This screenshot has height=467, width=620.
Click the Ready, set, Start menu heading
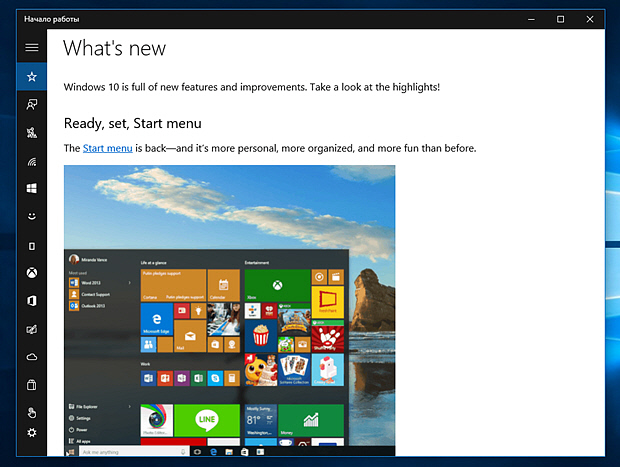(x=132, y=123)
